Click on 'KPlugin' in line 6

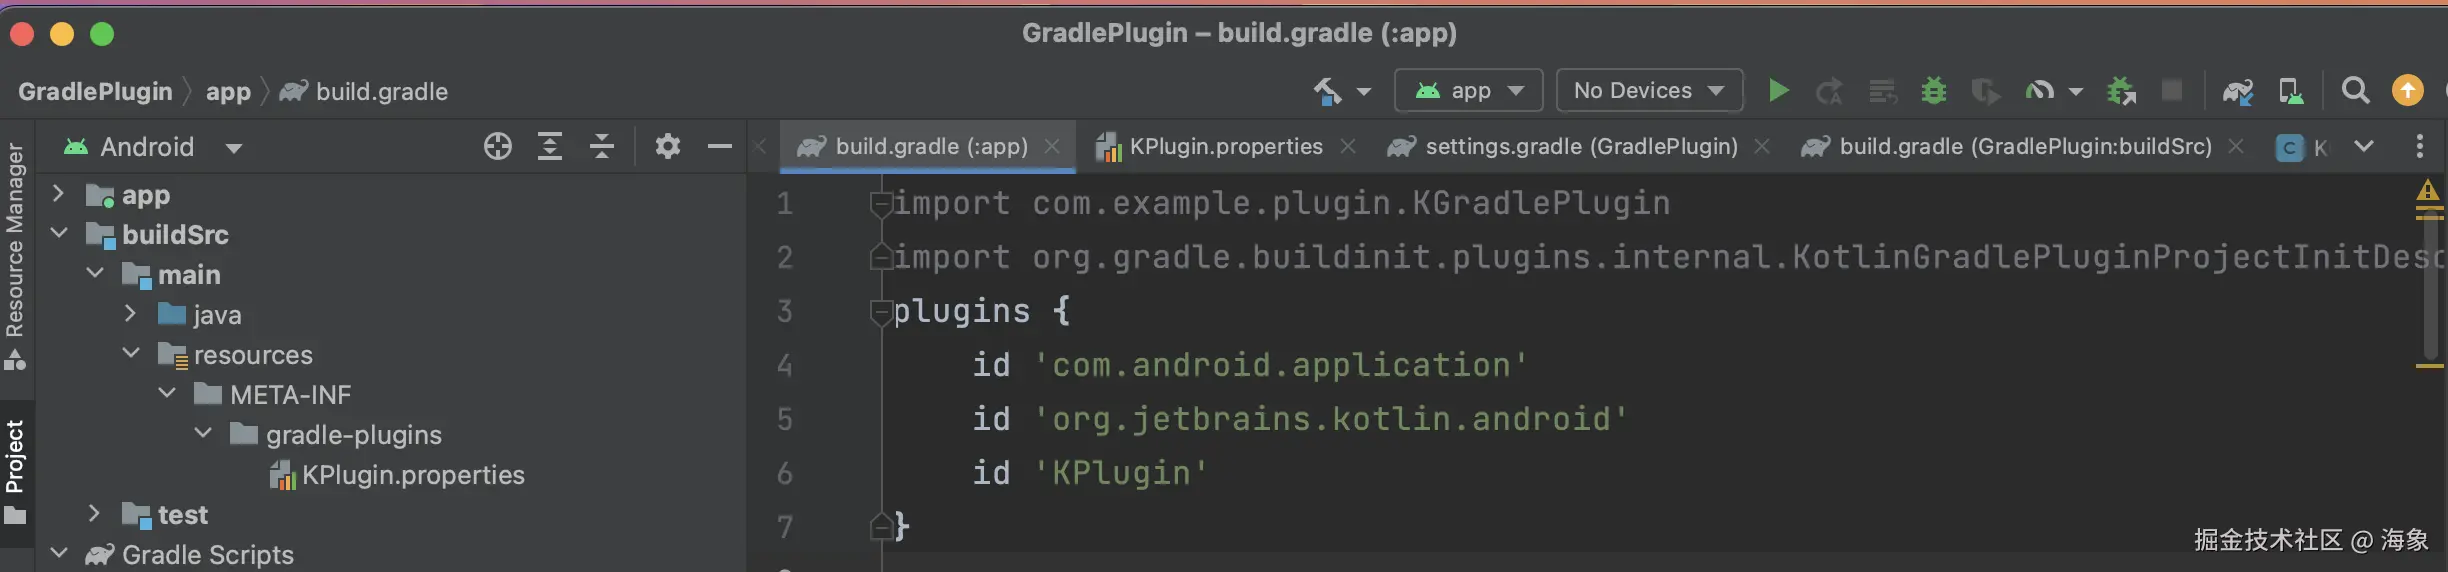tap(1120, 473)
